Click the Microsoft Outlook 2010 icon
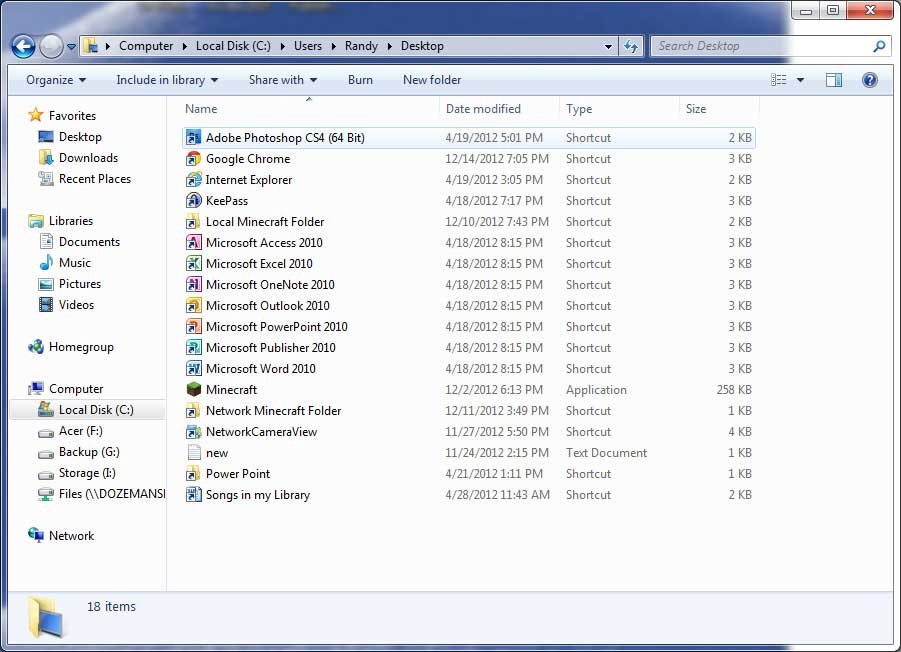Screen dimensions: 901x652 click(x=194, y=306)
